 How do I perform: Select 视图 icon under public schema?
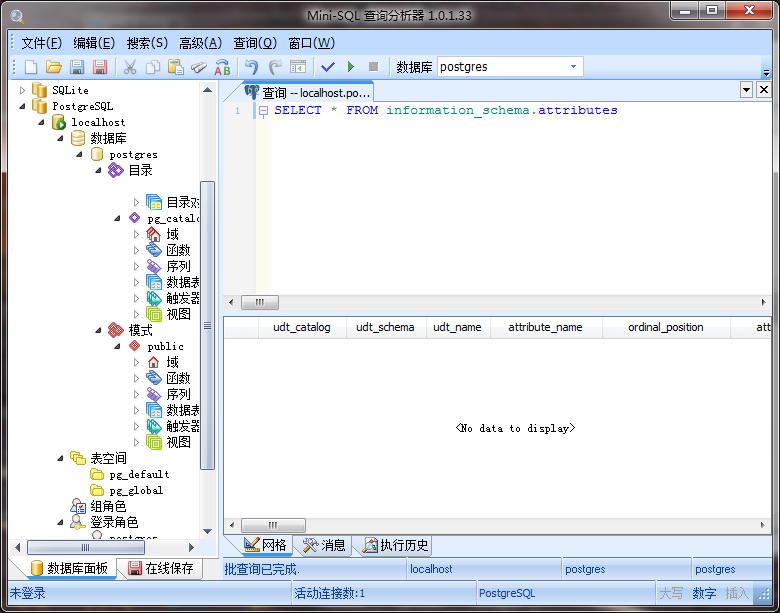154,442
